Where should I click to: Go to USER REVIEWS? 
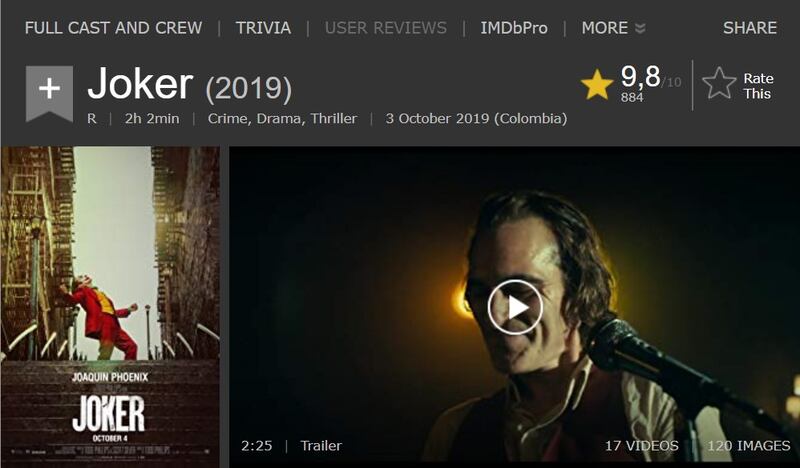tap(386, 28)
